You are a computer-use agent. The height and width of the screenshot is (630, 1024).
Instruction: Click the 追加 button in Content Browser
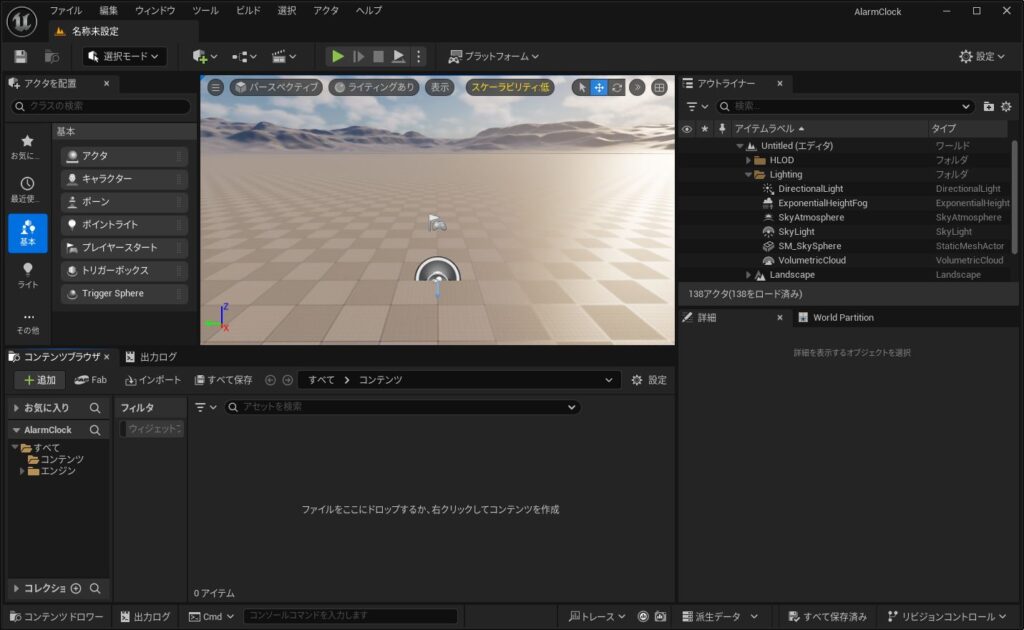pyautogui.click(x=40, y=380)
